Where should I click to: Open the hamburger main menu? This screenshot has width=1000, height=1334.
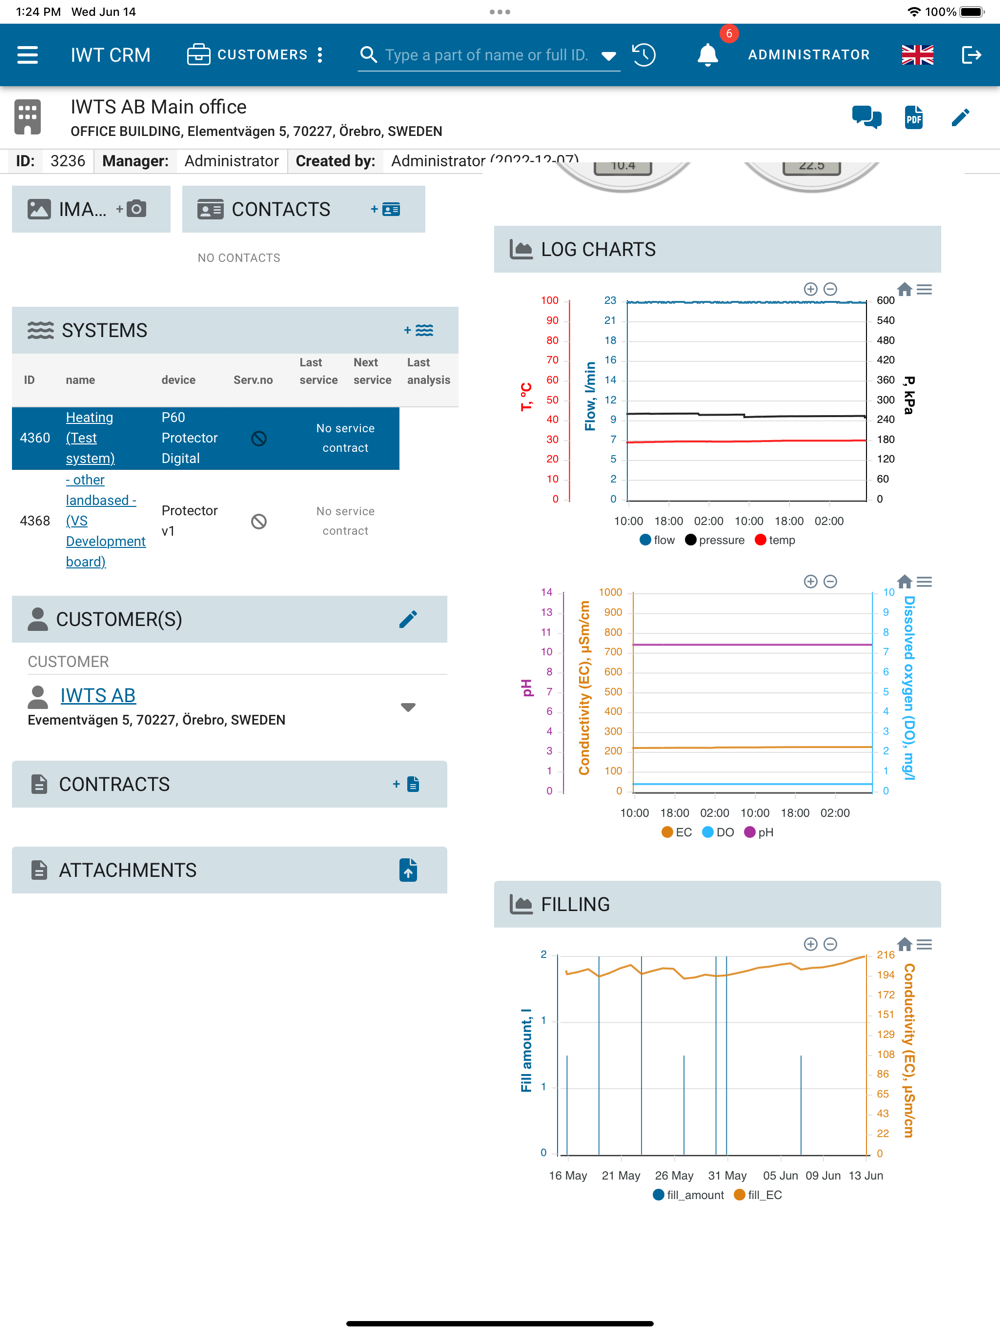pyautogui.click(x=28, y=55)
